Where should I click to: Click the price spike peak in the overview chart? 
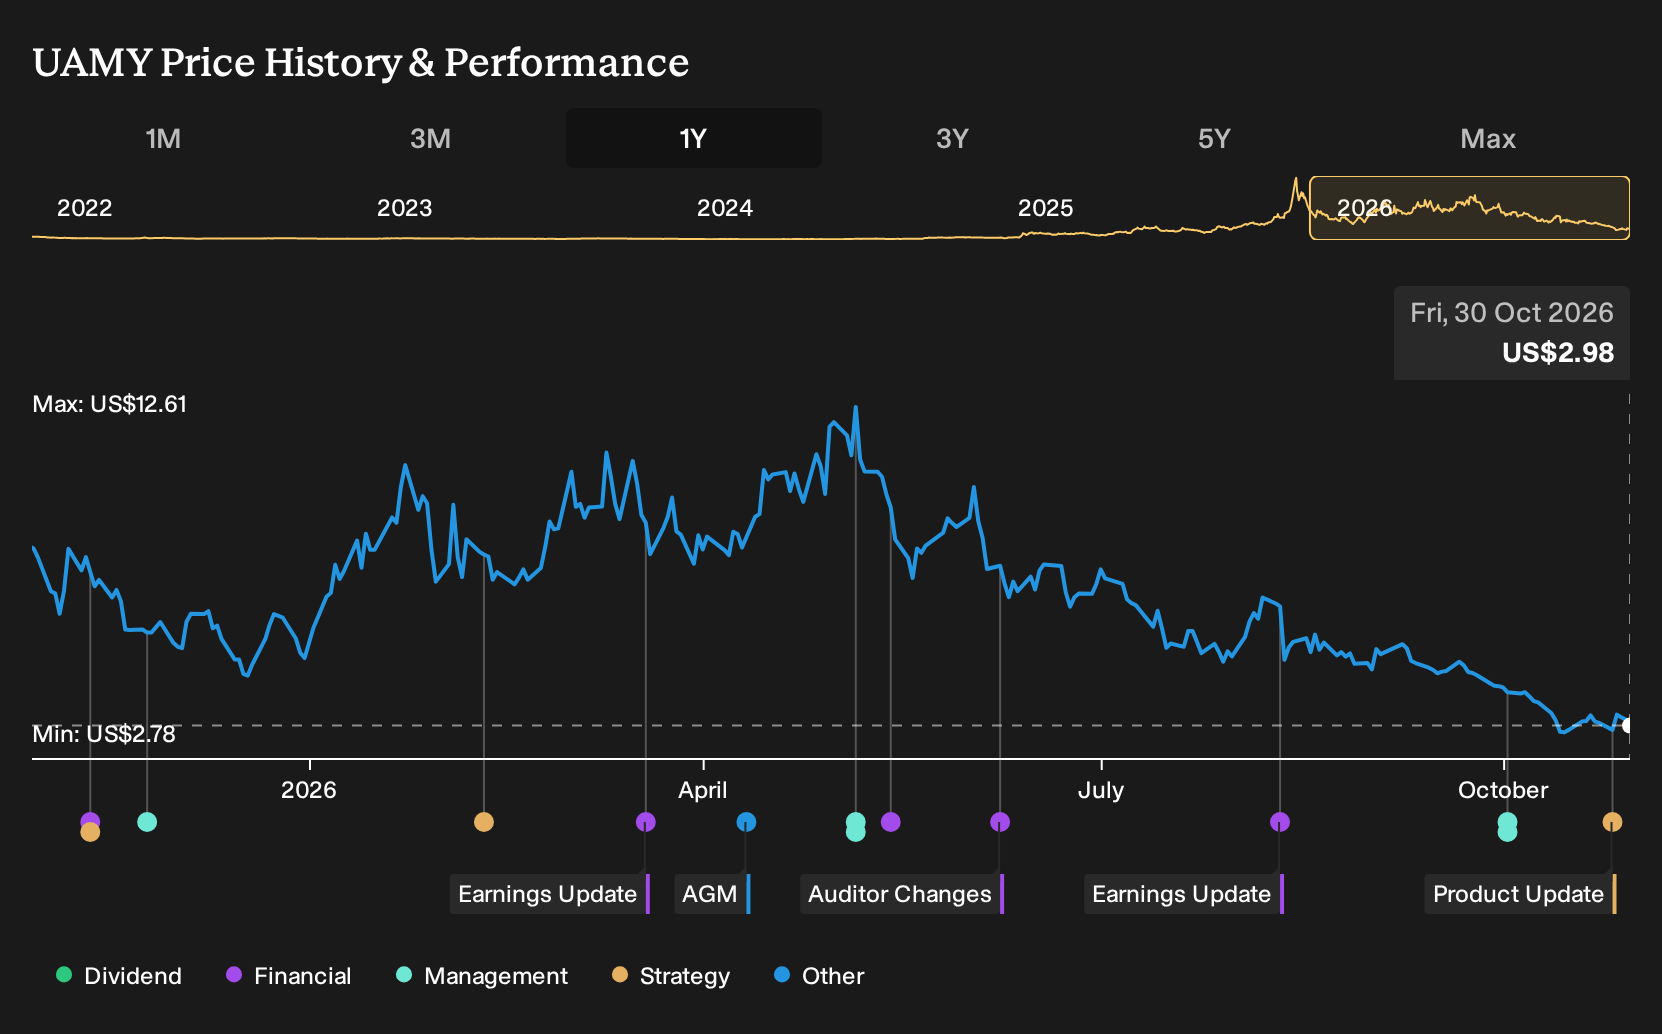tap(1296, 180)
